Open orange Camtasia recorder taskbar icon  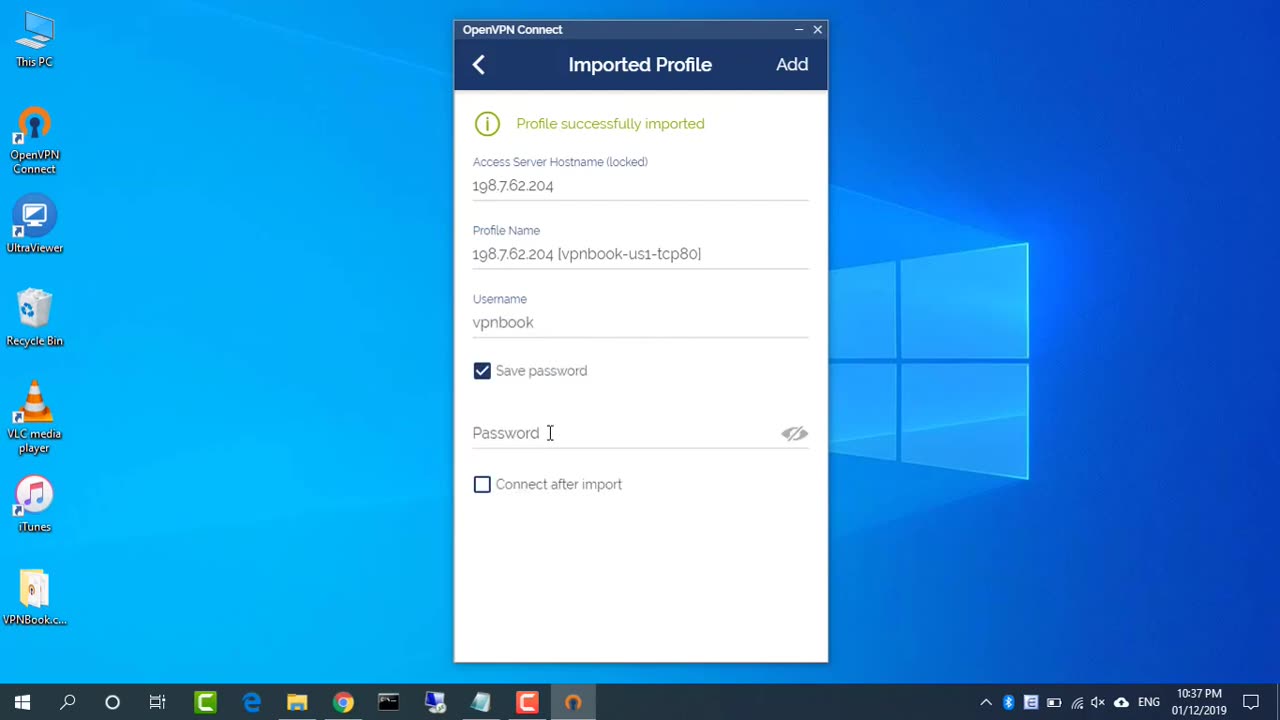(x=527, y=702)
